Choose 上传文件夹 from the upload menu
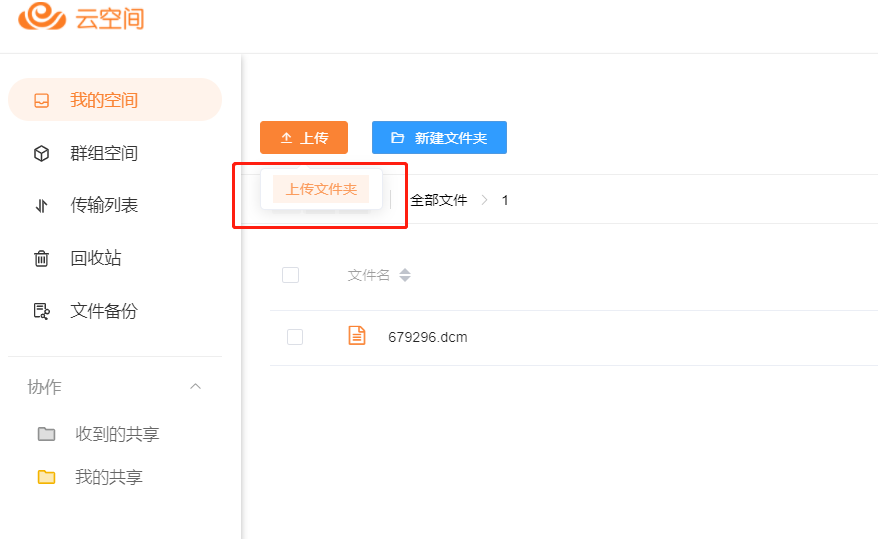Viewport: 878px width, 539px height. pyautogui.click(x=321, y=189)
